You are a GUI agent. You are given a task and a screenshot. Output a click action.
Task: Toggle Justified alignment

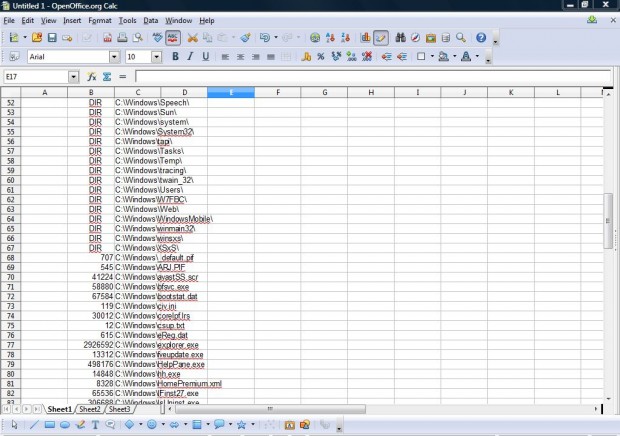(271, 57)
